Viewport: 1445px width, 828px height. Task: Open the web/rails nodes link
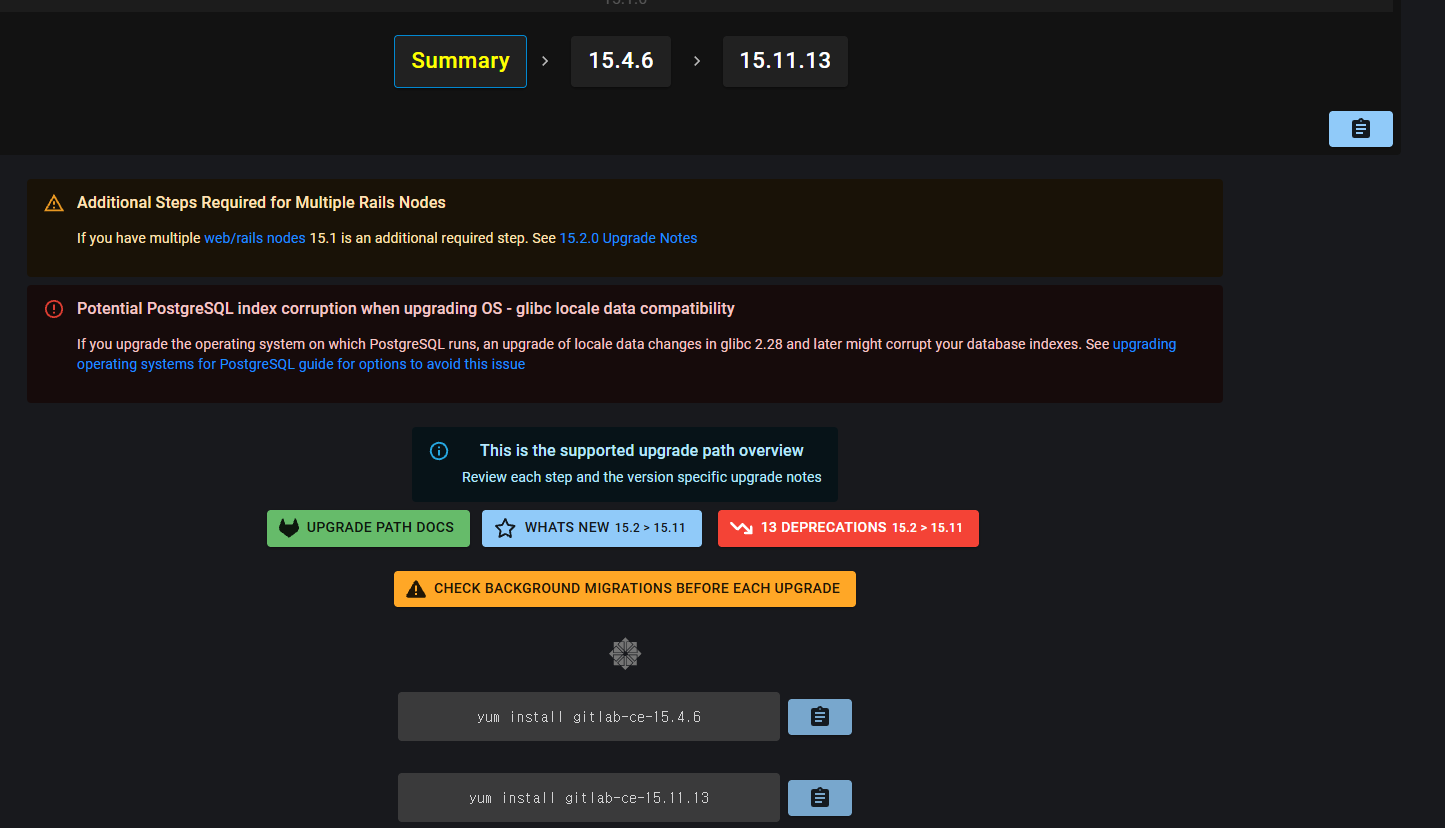(255, 238)
